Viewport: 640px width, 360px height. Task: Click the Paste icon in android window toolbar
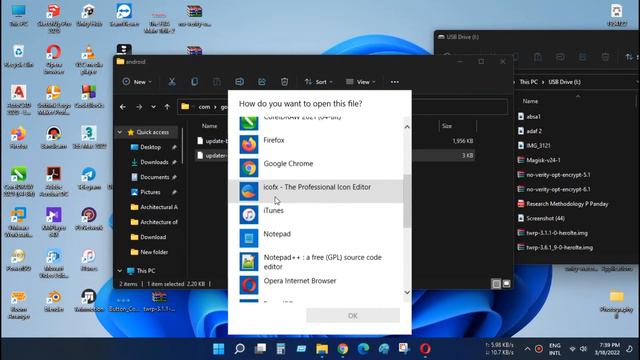point(217,82)
